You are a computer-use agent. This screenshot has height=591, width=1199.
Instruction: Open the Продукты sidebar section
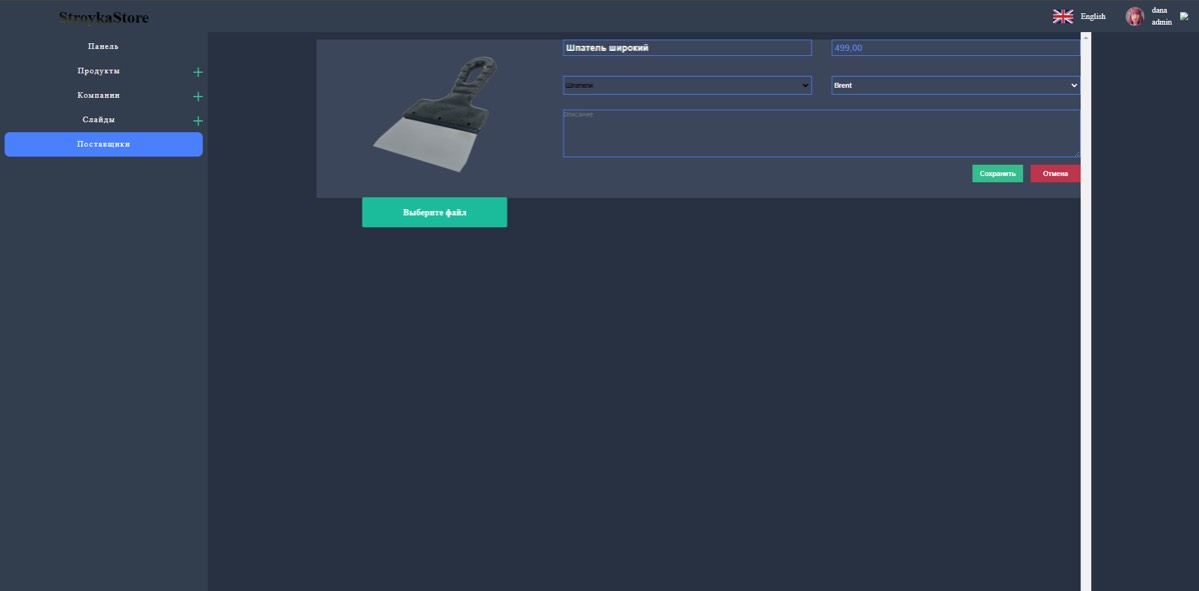pyautogui.click(x=99, y=71)
